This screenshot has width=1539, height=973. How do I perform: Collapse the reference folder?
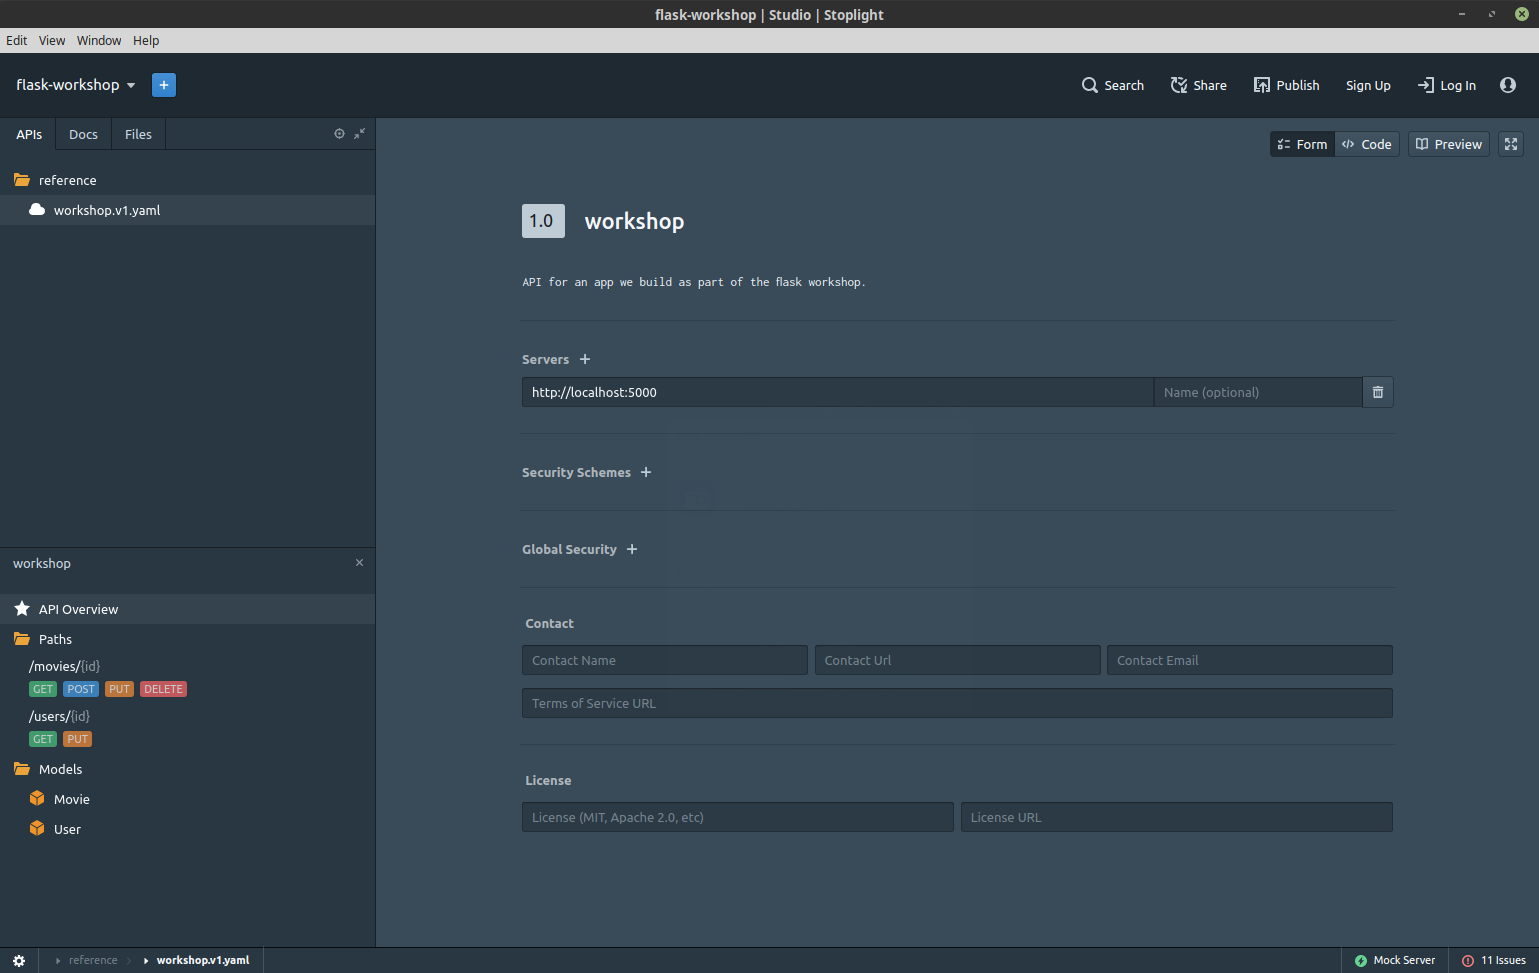point(187,180)
